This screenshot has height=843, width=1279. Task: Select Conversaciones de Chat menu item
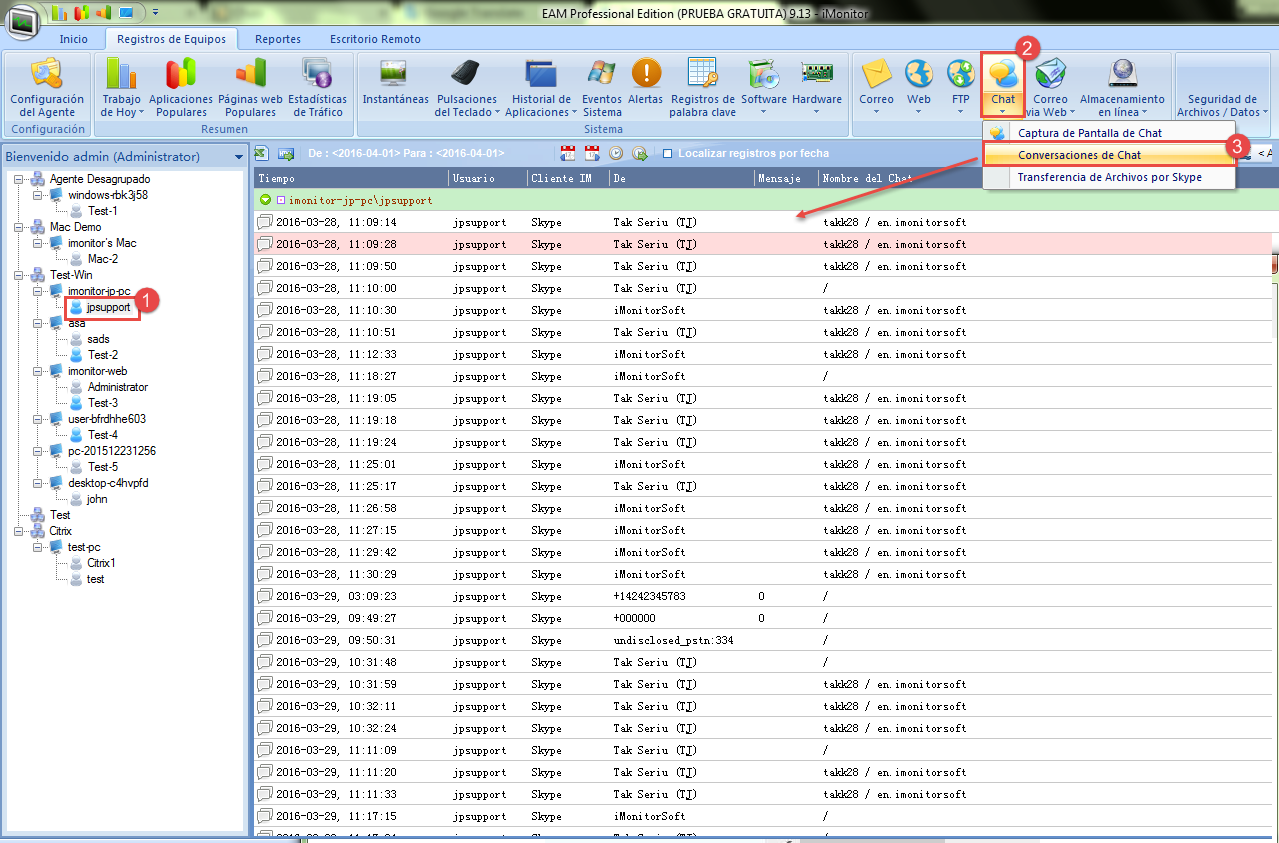1109,155
